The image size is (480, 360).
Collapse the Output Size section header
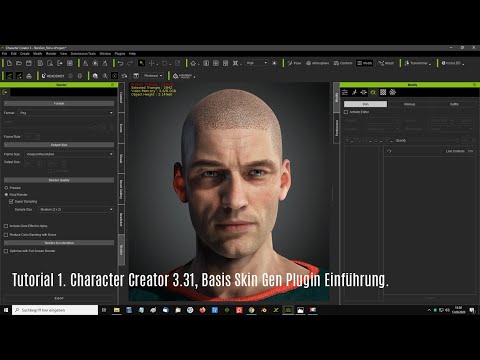[x=59, y=145]
